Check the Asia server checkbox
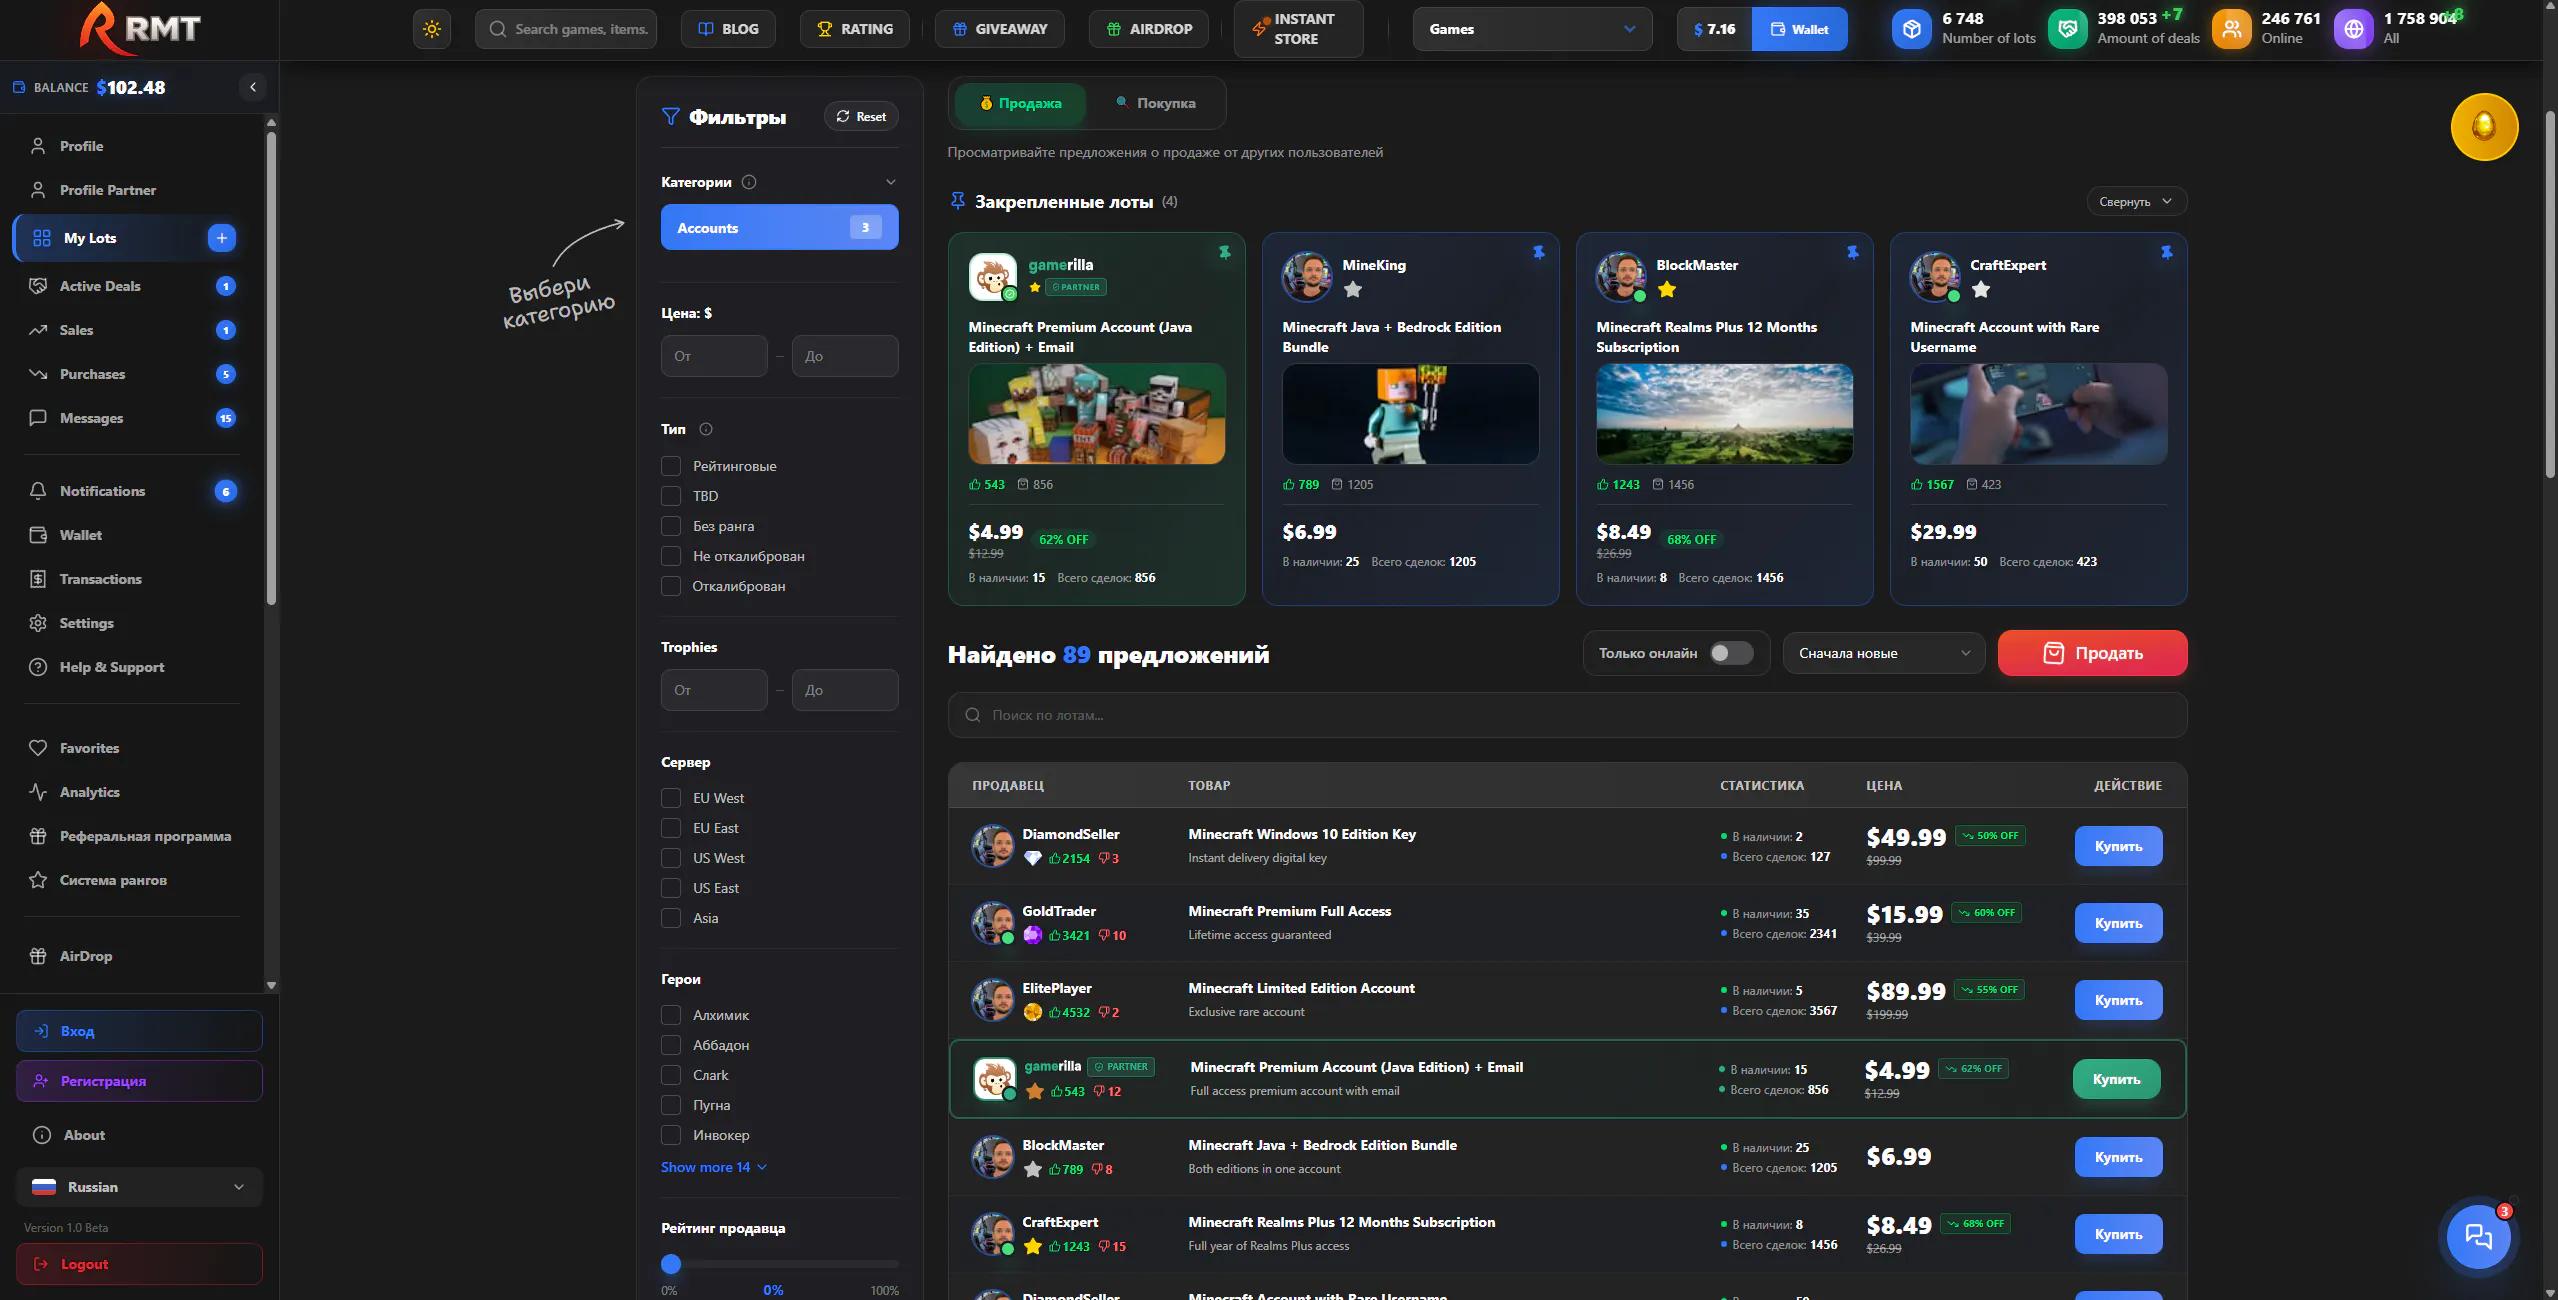Image resolution: width=2558 pixels, height=1300 pixels. point(671,918)
